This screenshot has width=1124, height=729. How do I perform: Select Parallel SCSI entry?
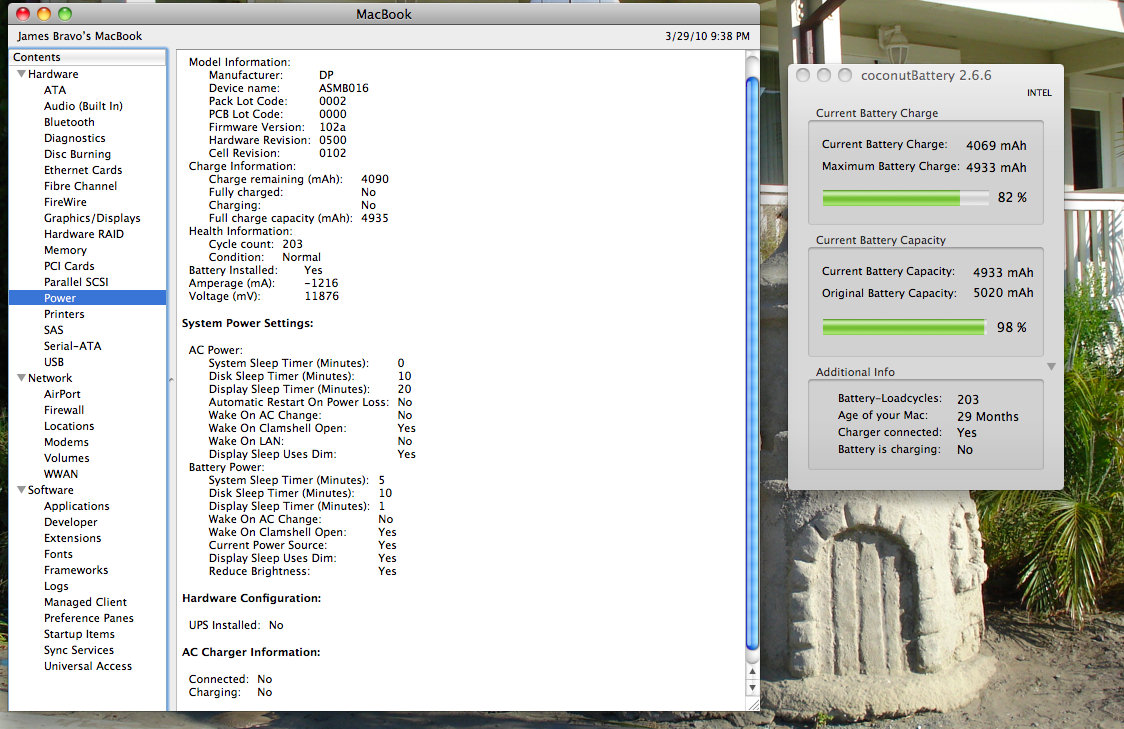pos(76,282)
